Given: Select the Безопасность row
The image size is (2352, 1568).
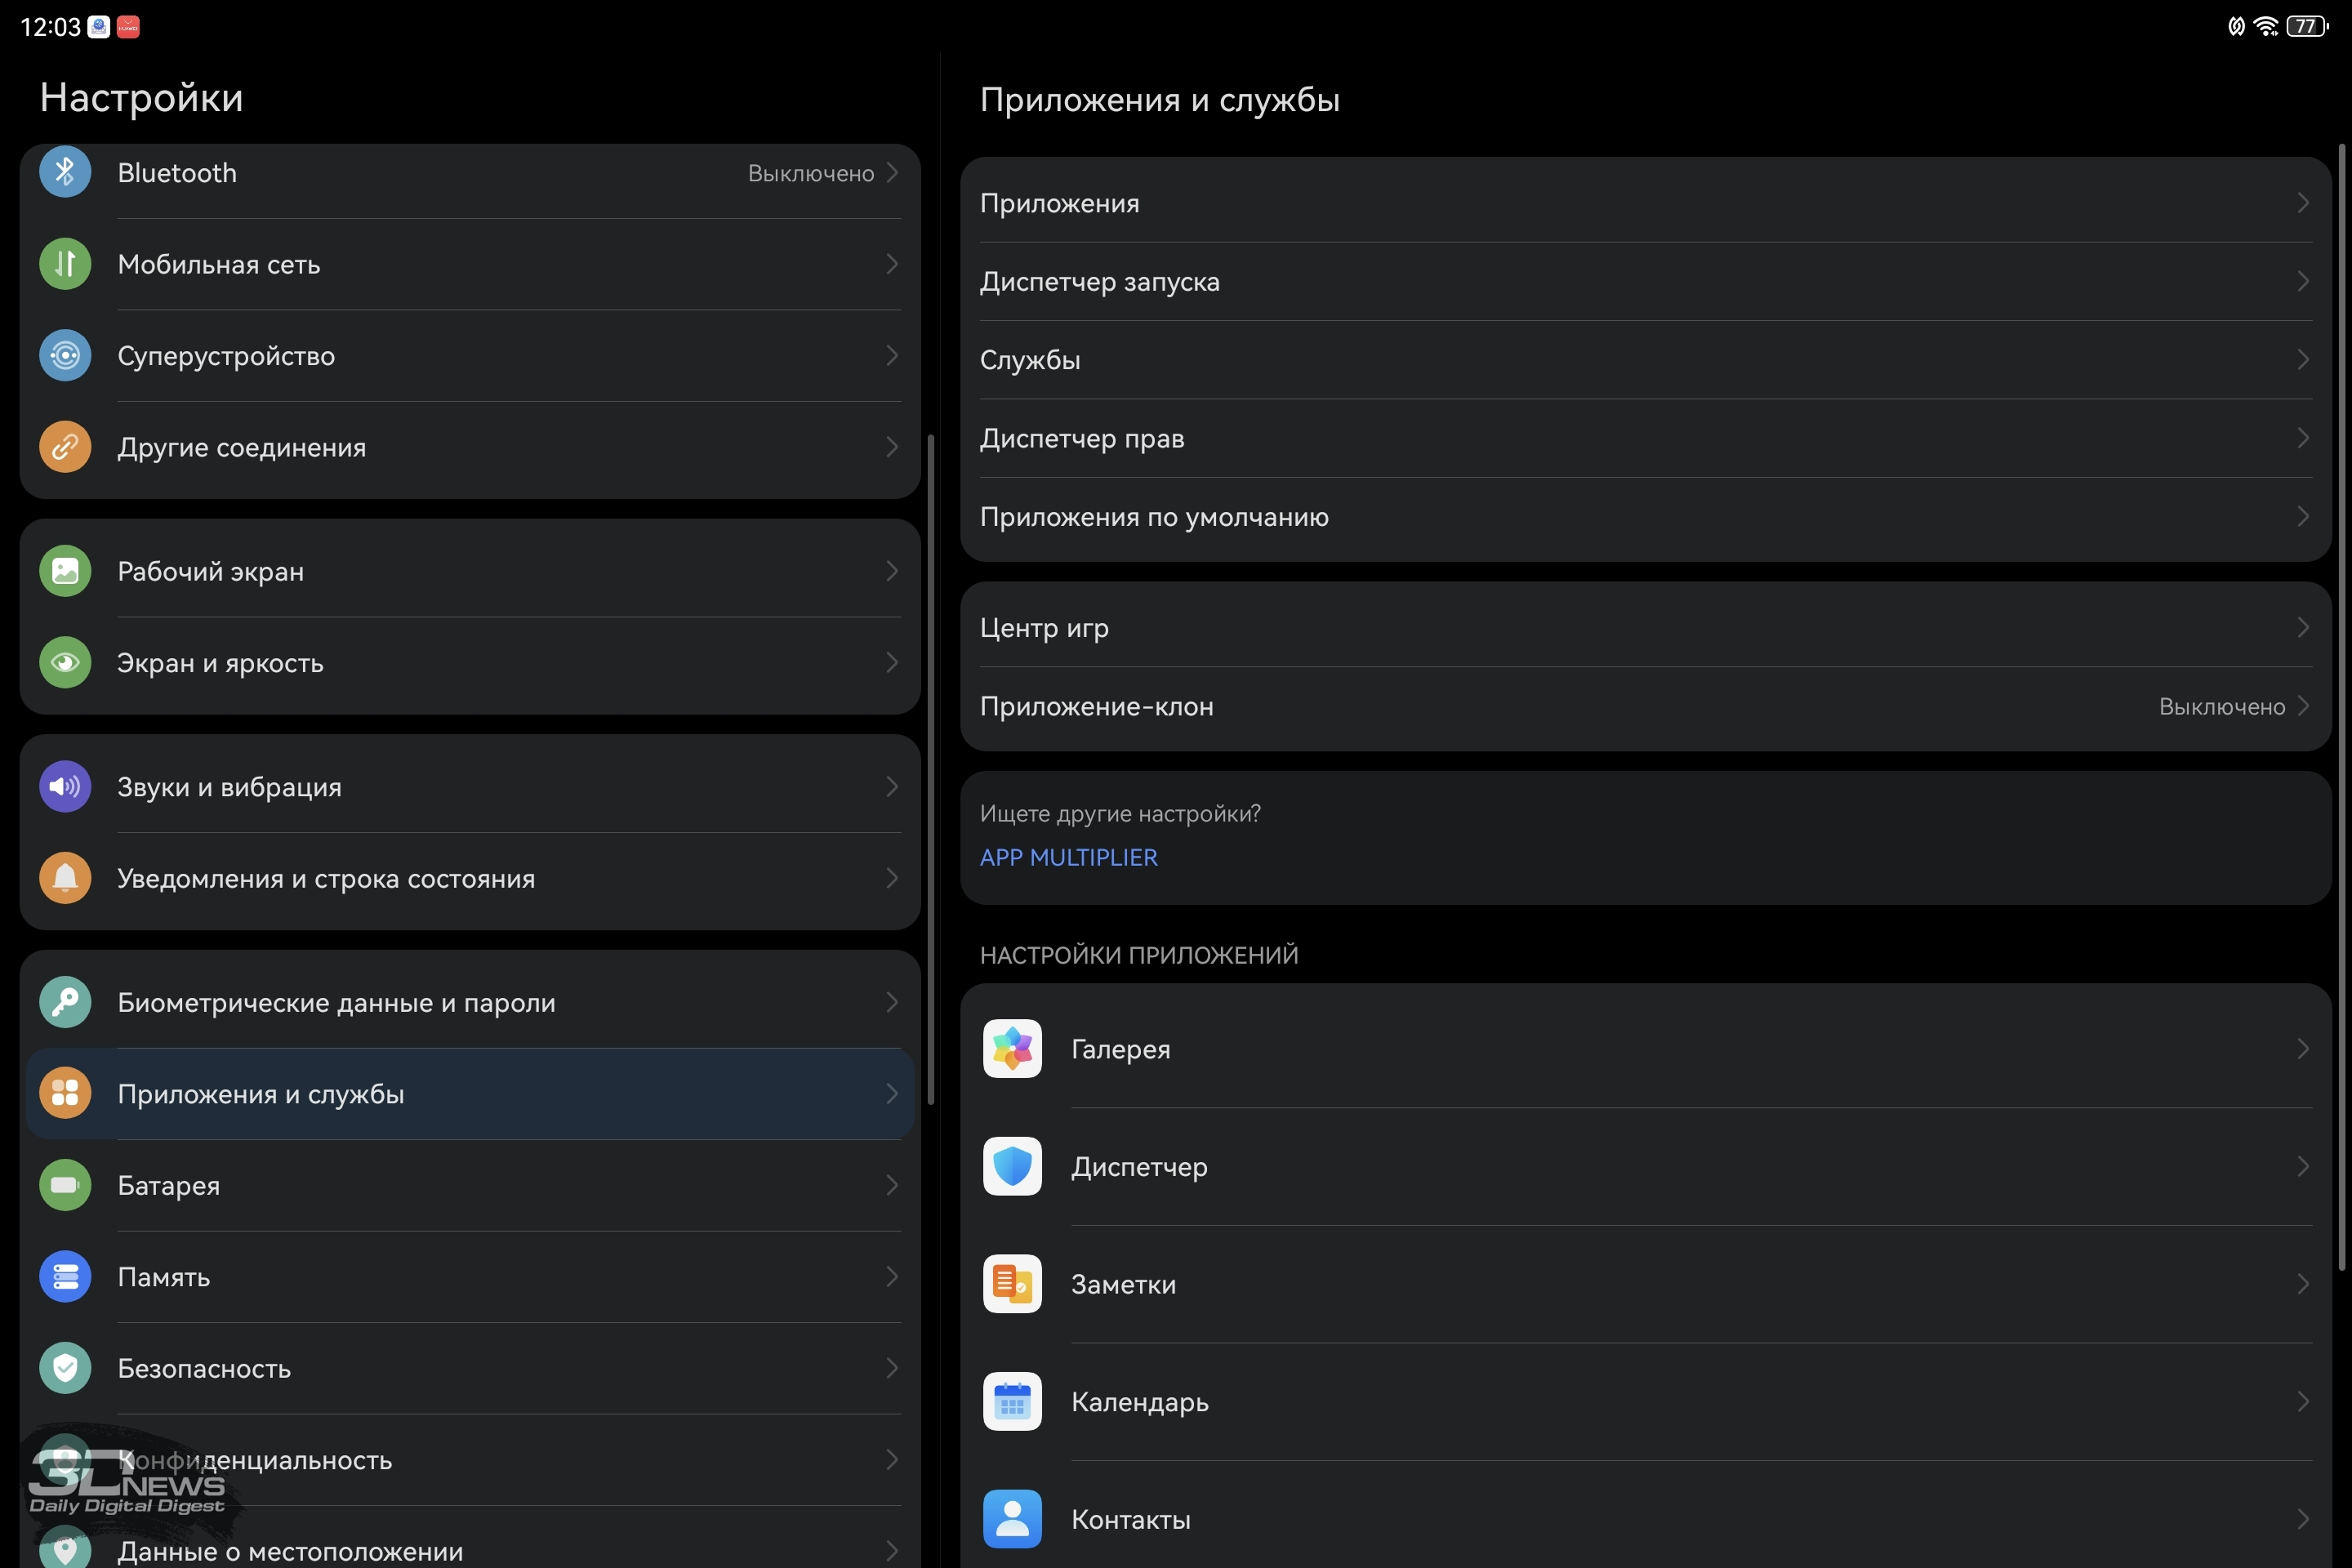Looking at the screenshot, I should pos(470,1368).
